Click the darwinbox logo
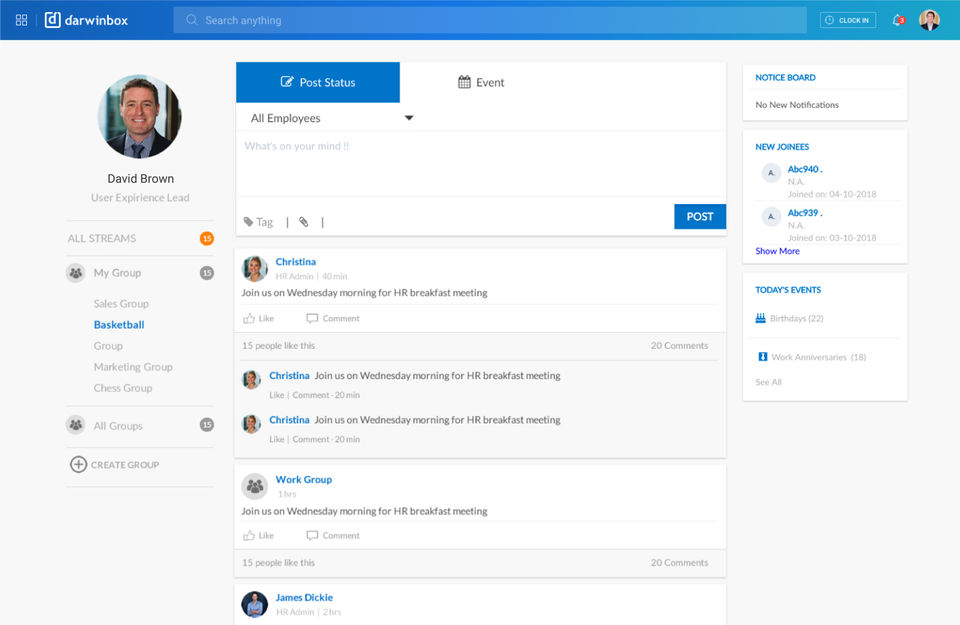This screenshot has width=960, height=625. (x=86, y=20)
